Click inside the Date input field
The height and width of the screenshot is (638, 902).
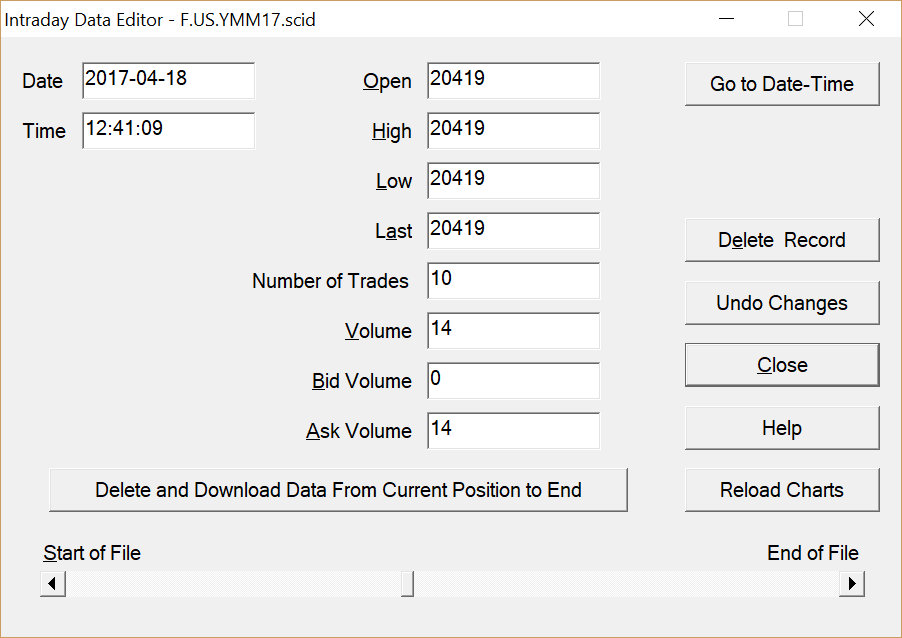point(168,81)
